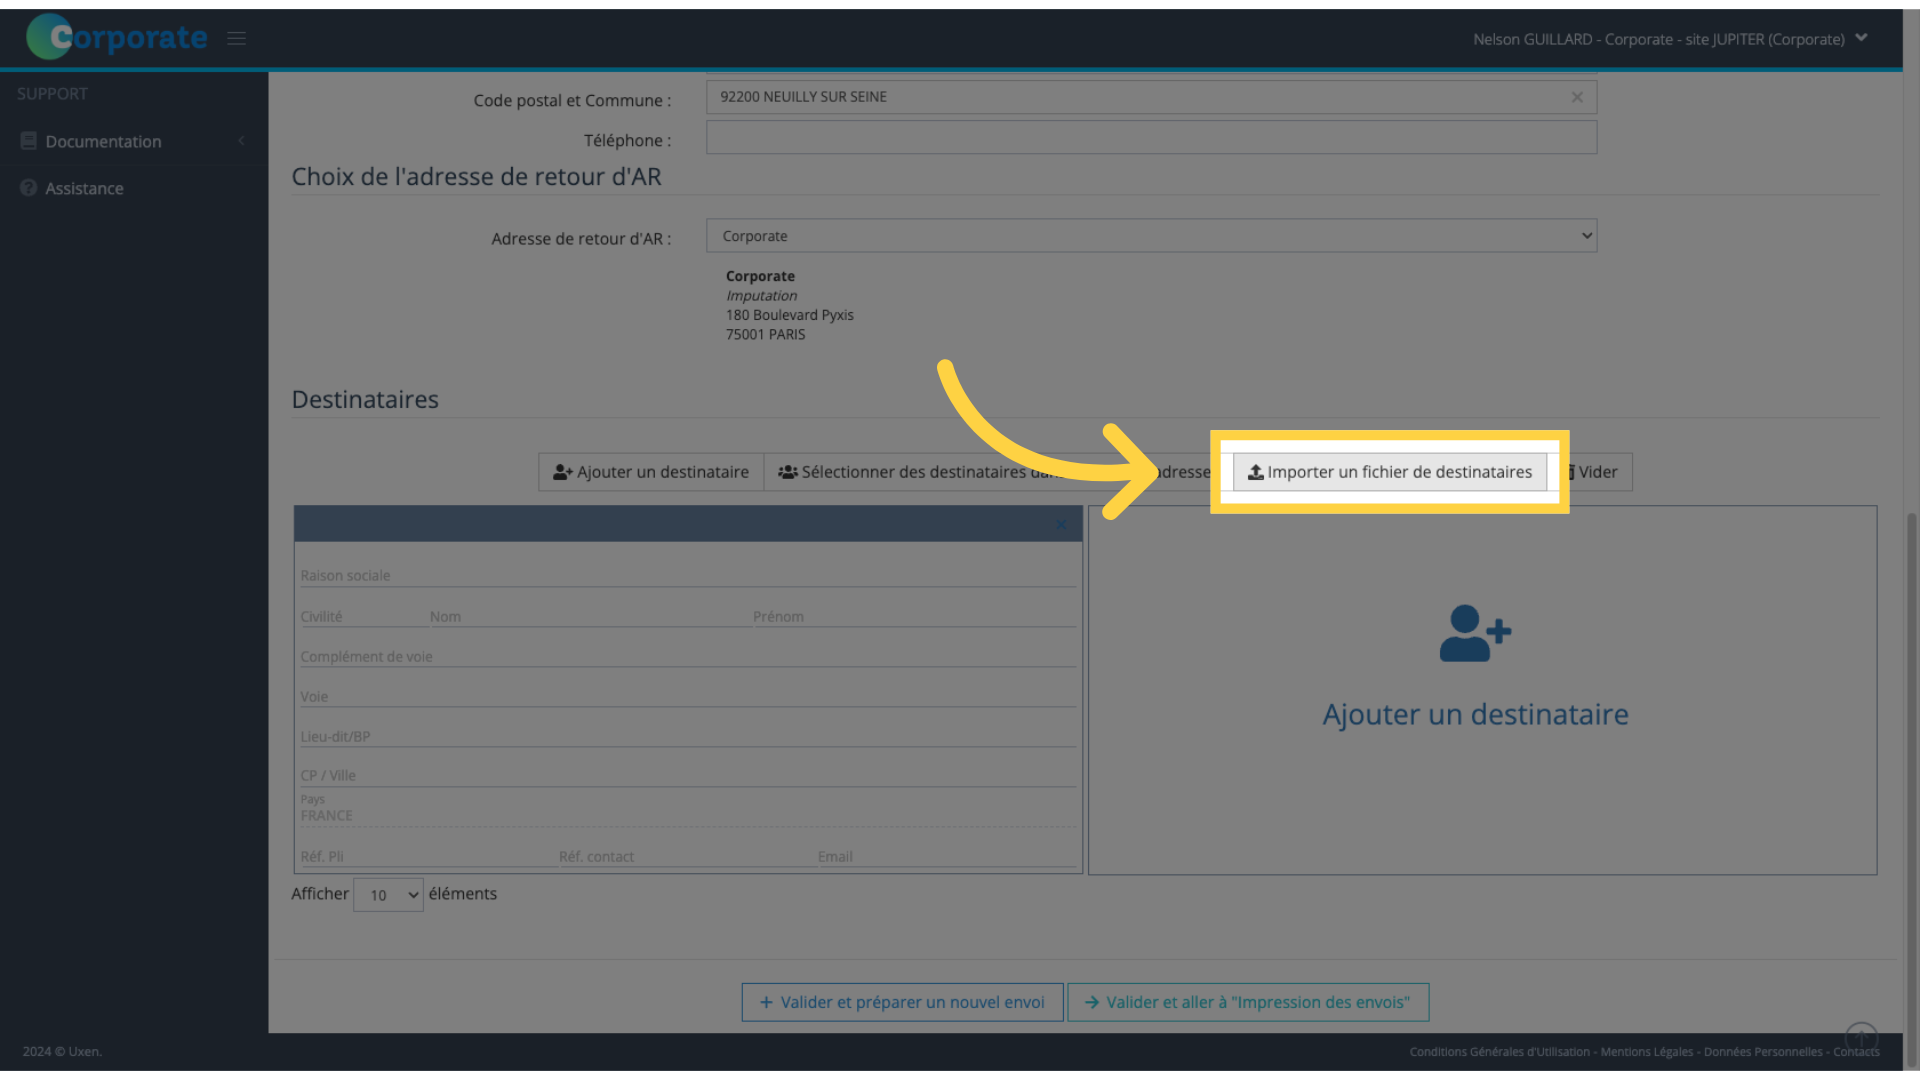
Task: Click the CP / Ville field
Action: click(688, 775)
